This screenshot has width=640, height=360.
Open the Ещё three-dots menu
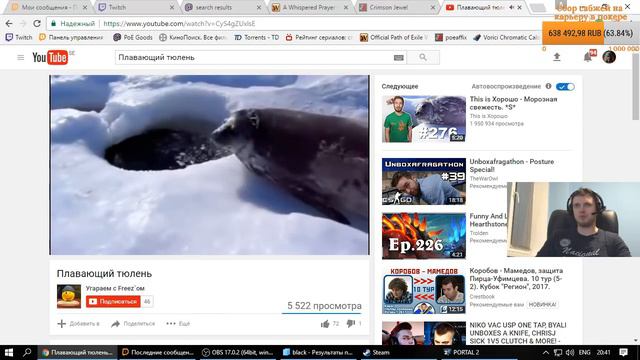pos(171,324)
